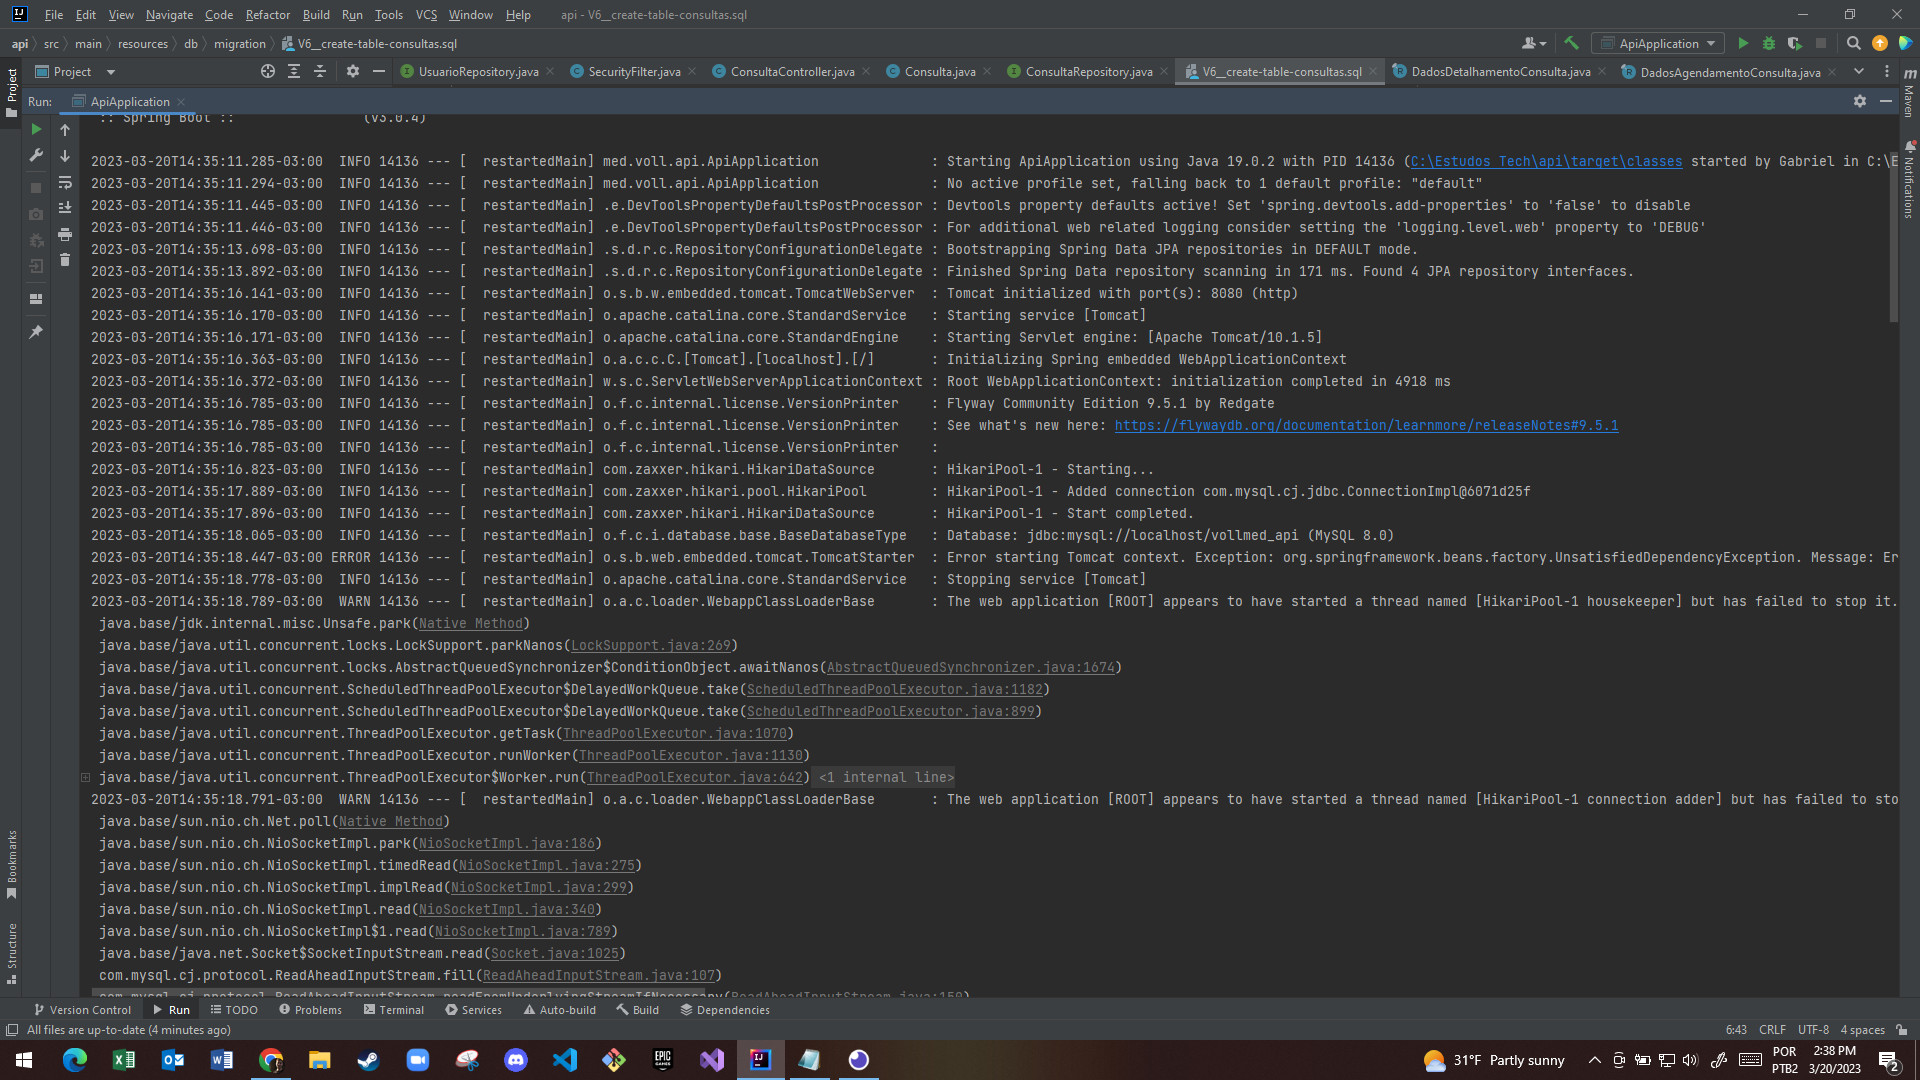Open ThreadPoolExecutor.java:1070 stack link
Viewport: 1920px width, 1080px height.
coord(675,733)
